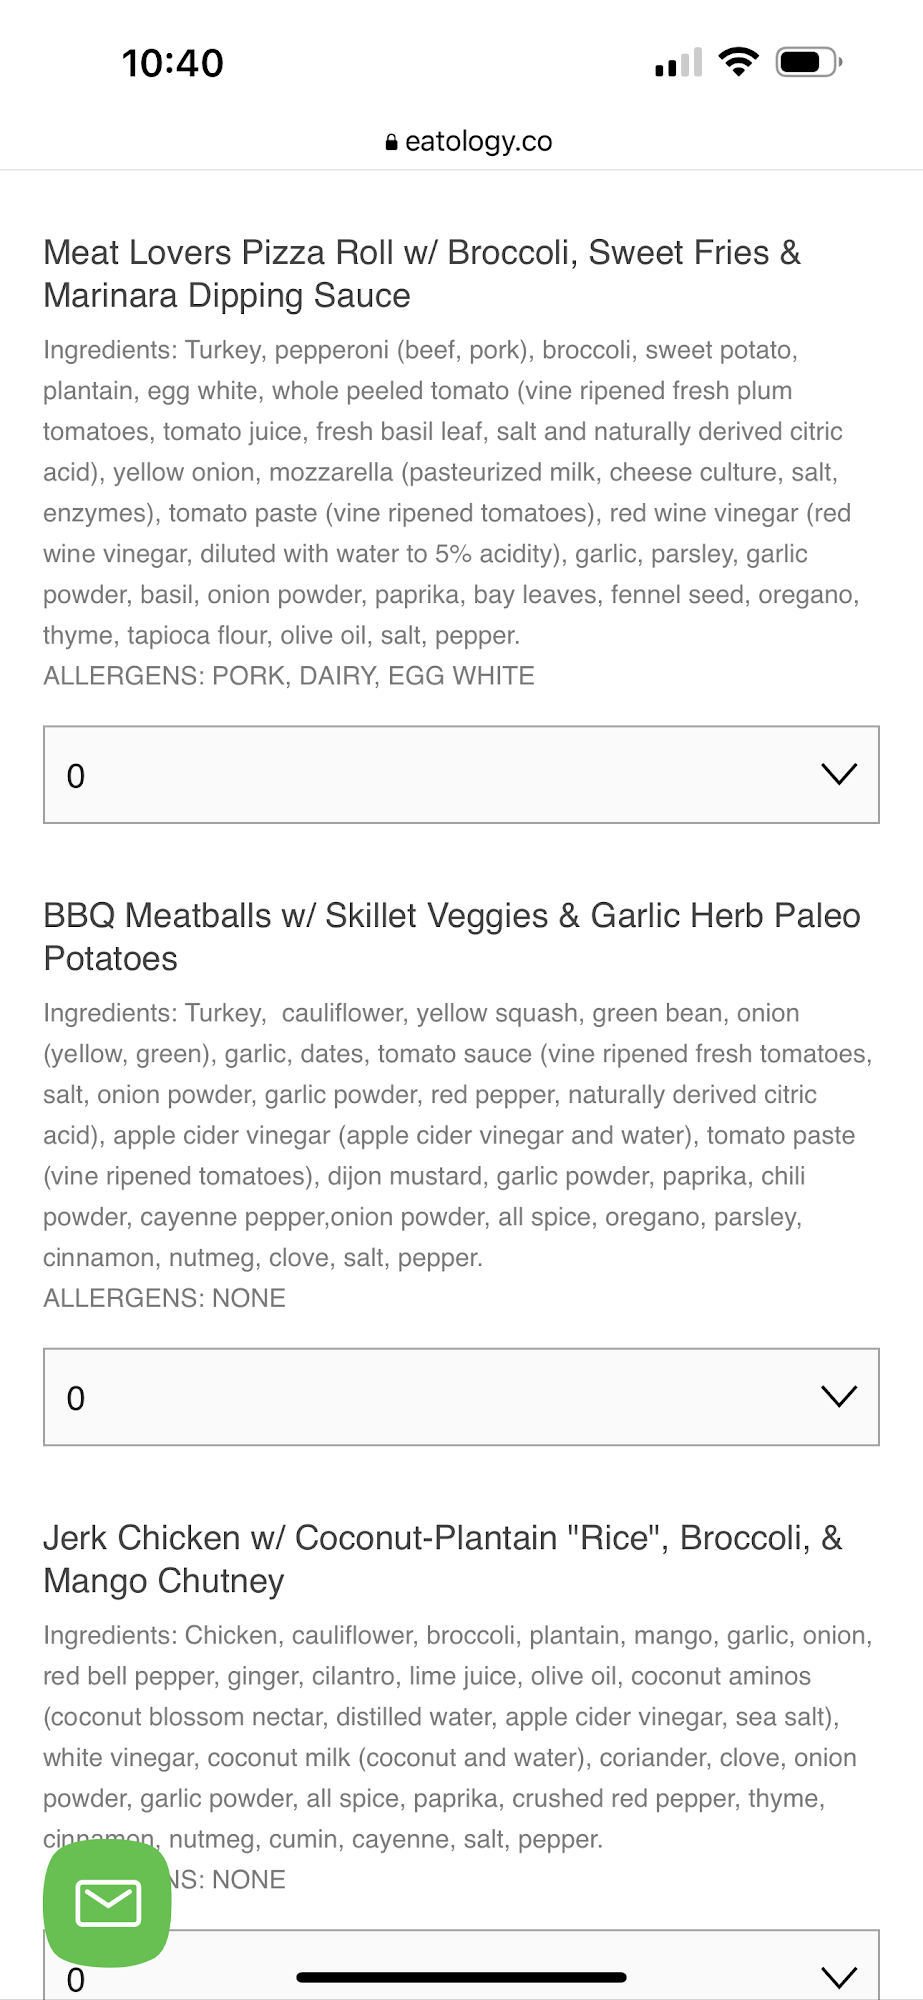The height and width of the screenshot is (2000, 923).
Task: Tap Meat Lovers Pizza Roll meal title
Action: (x=421, y=274)
